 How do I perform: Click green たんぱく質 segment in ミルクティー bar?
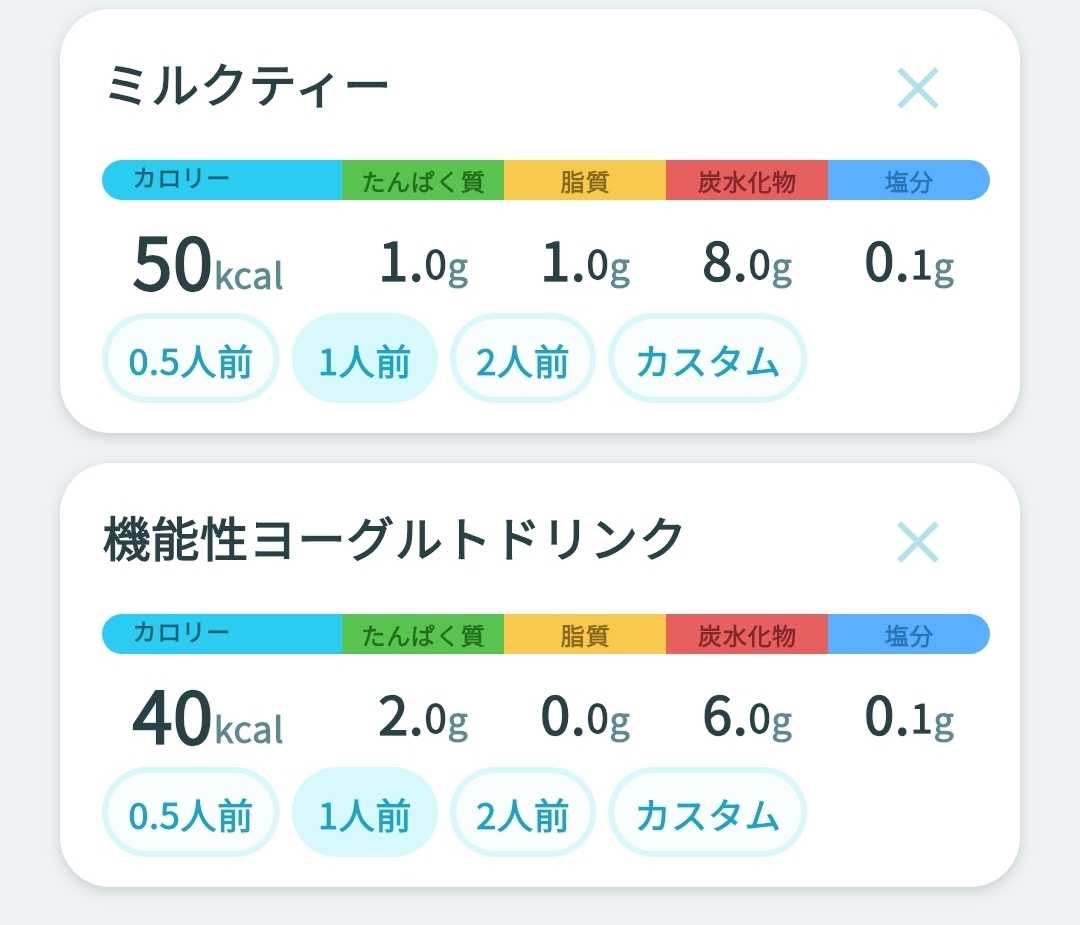pos(423,180)
